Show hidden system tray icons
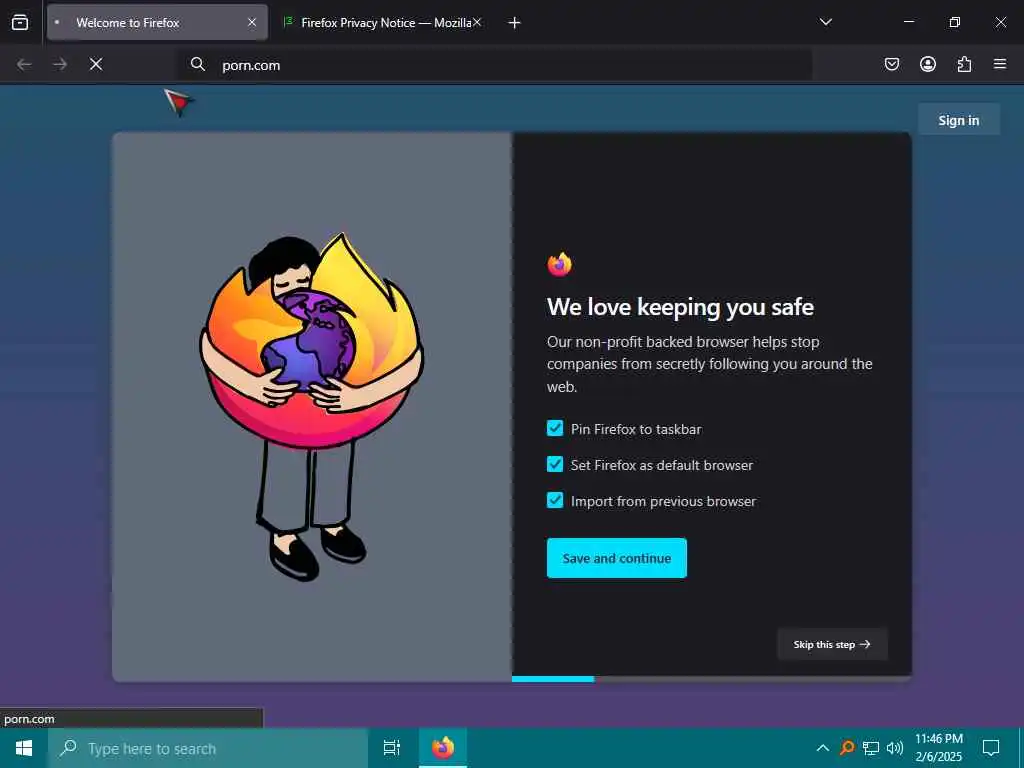 (823, 748)
